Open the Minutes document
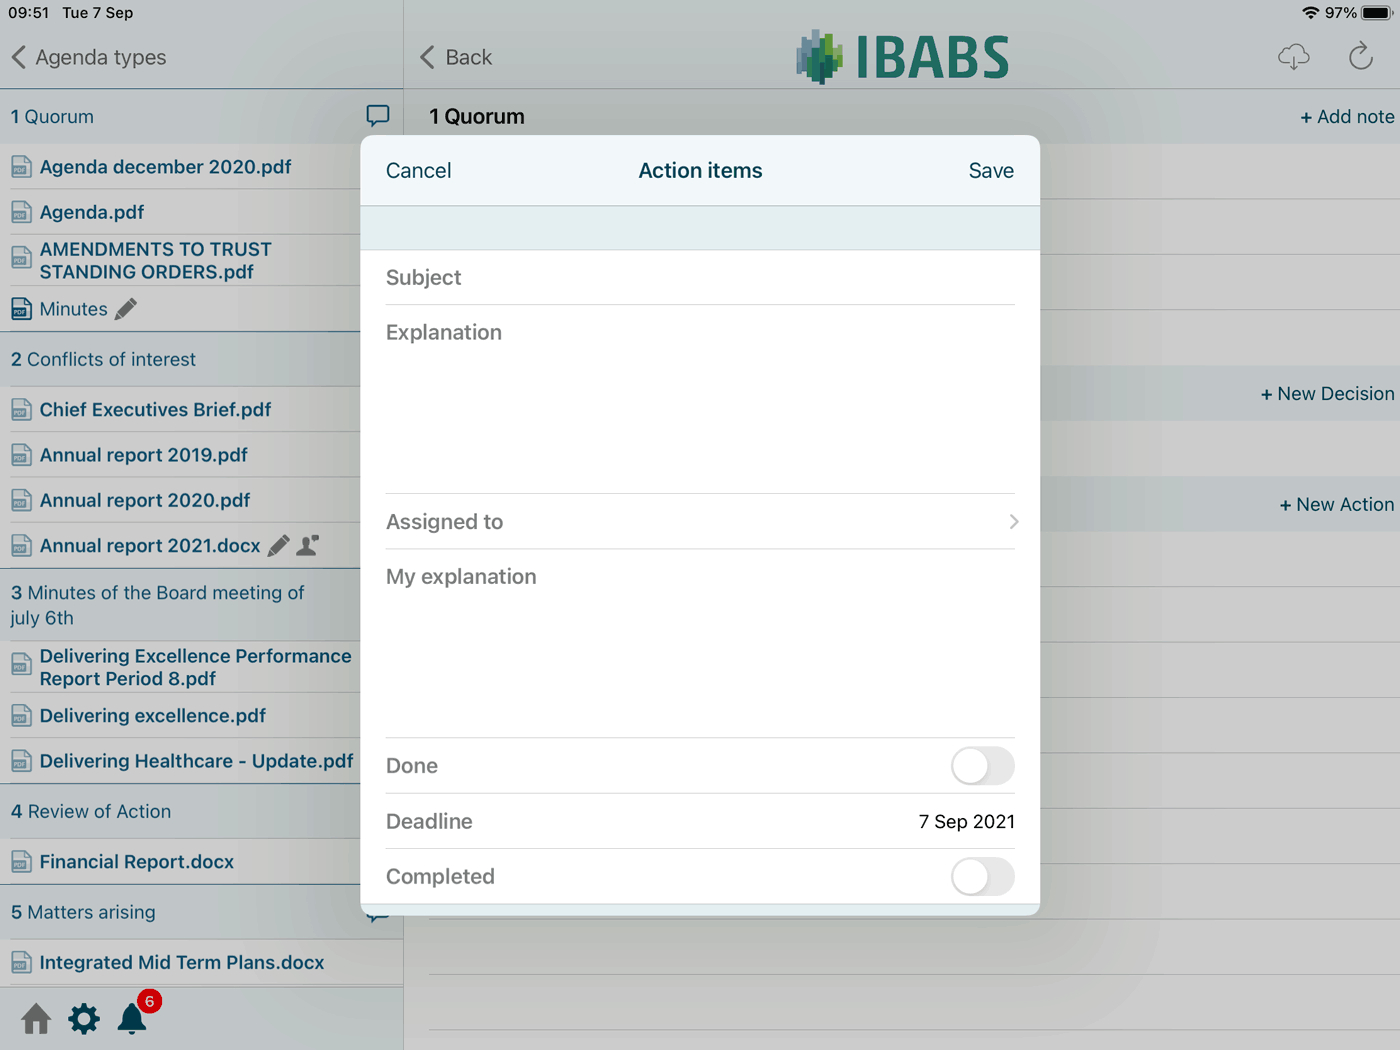 pos(73,309)
